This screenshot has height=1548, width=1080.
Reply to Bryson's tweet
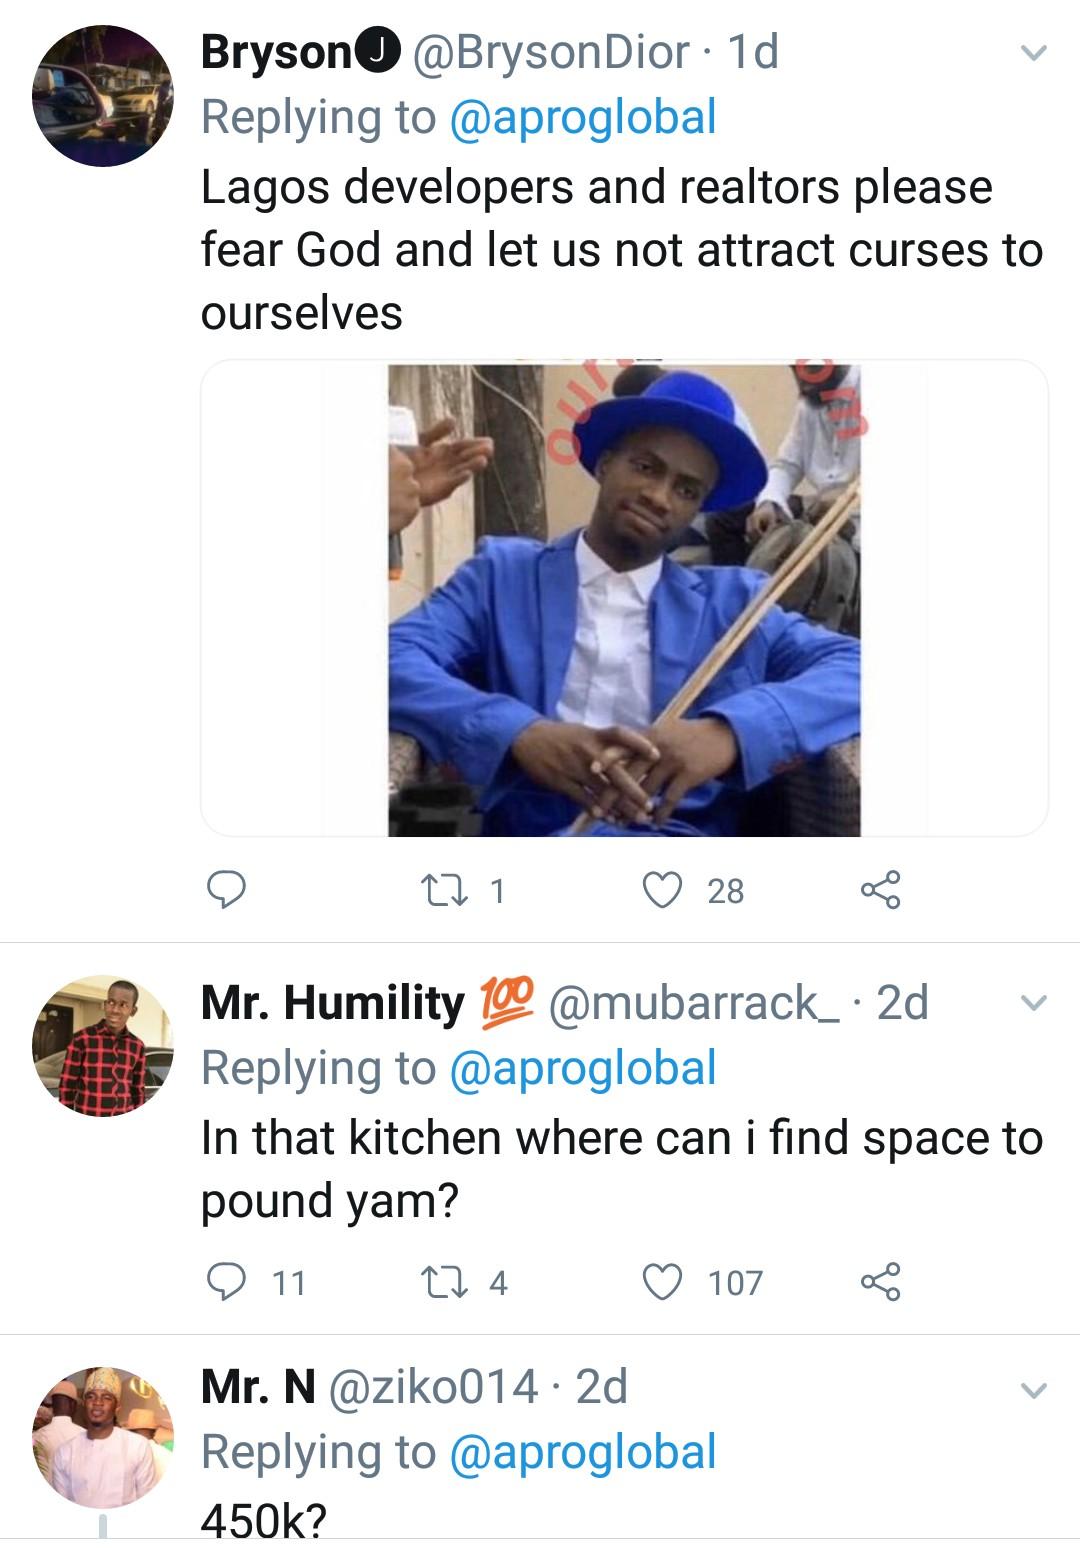226,889
